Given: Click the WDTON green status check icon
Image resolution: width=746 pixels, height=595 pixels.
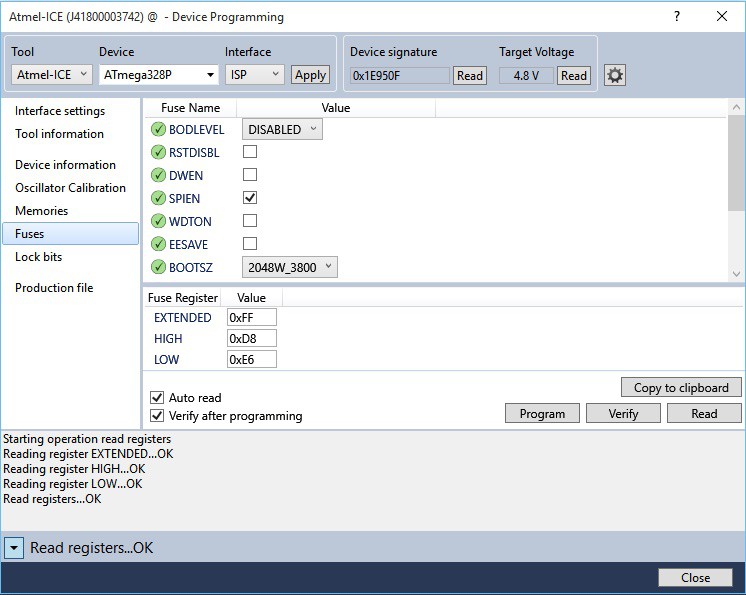Looking at the screenshot, I should 158,221.
